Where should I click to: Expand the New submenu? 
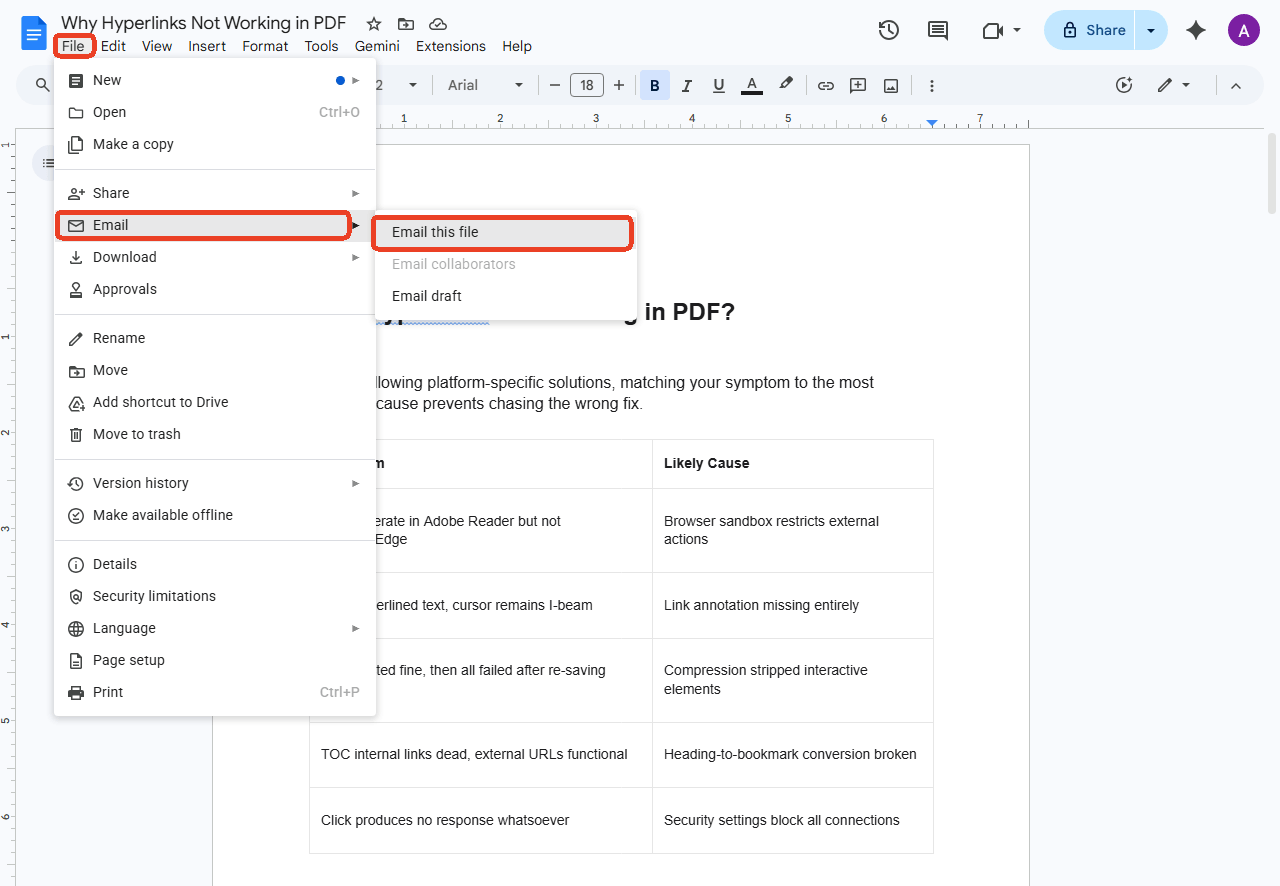pos(215,80)
